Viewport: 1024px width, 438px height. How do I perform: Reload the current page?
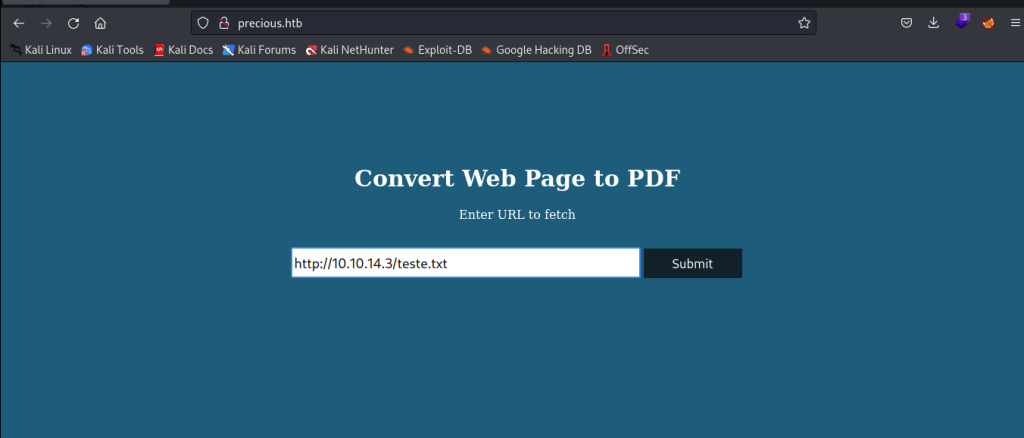73,23
